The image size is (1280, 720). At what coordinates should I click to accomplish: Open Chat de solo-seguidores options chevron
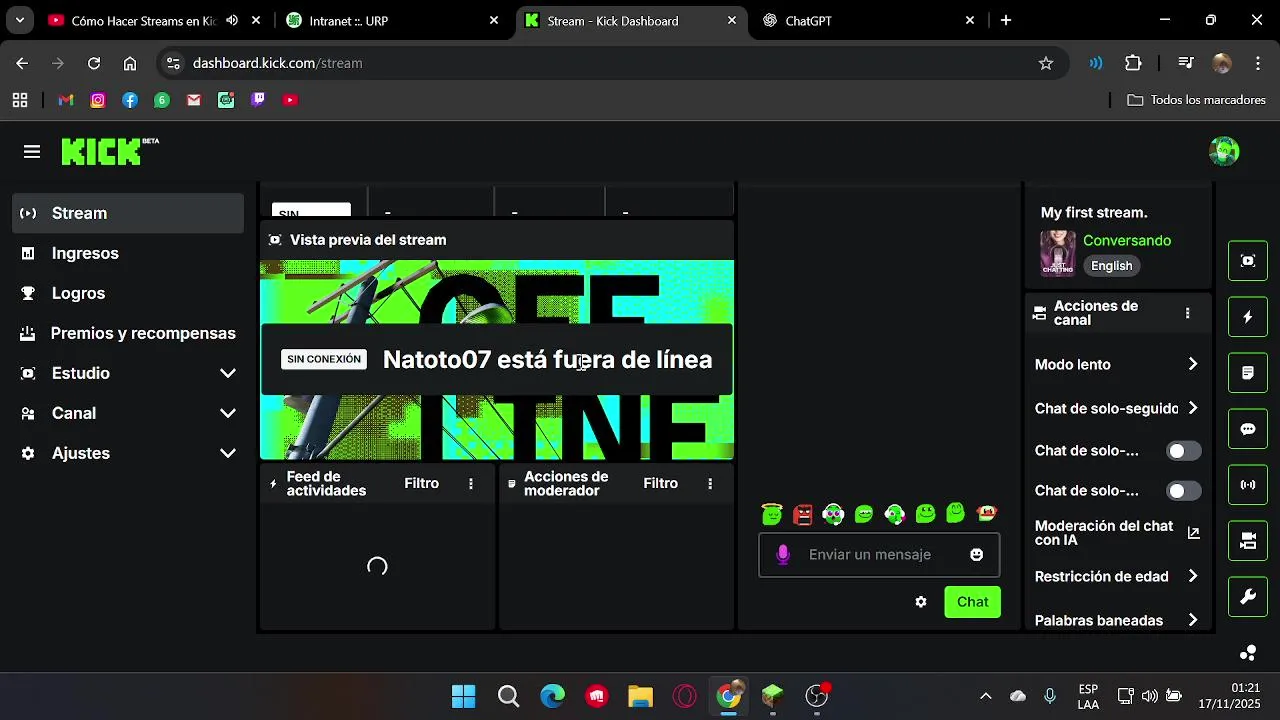click(1192, 409)
